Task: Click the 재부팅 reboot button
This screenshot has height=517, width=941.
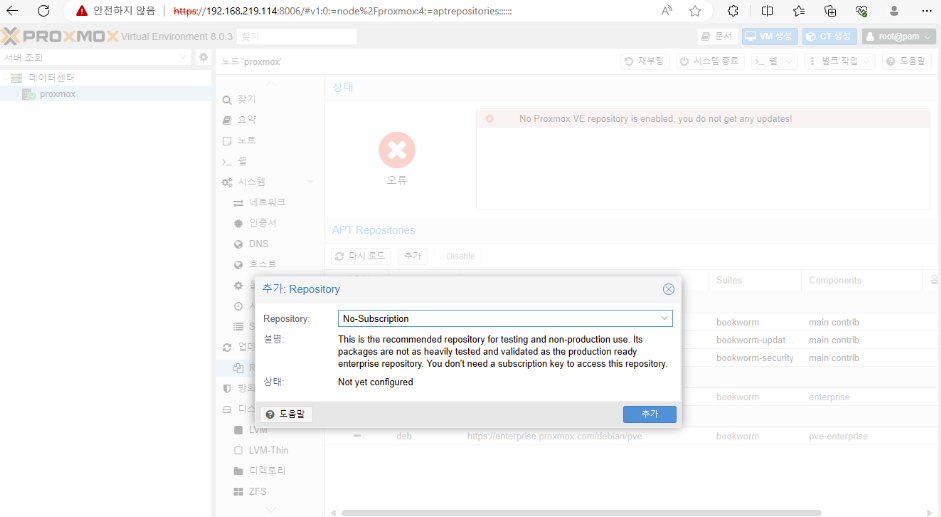Action: pyautogui.click(x=645, y=61)
